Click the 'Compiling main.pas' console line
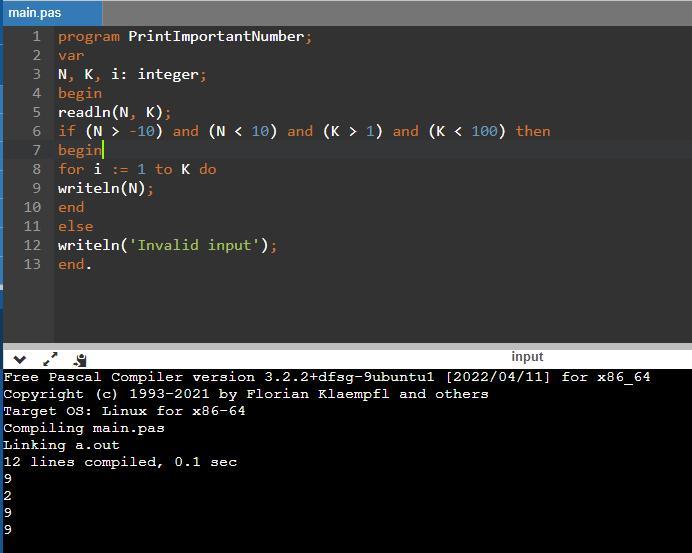 [x=84, y=428]
